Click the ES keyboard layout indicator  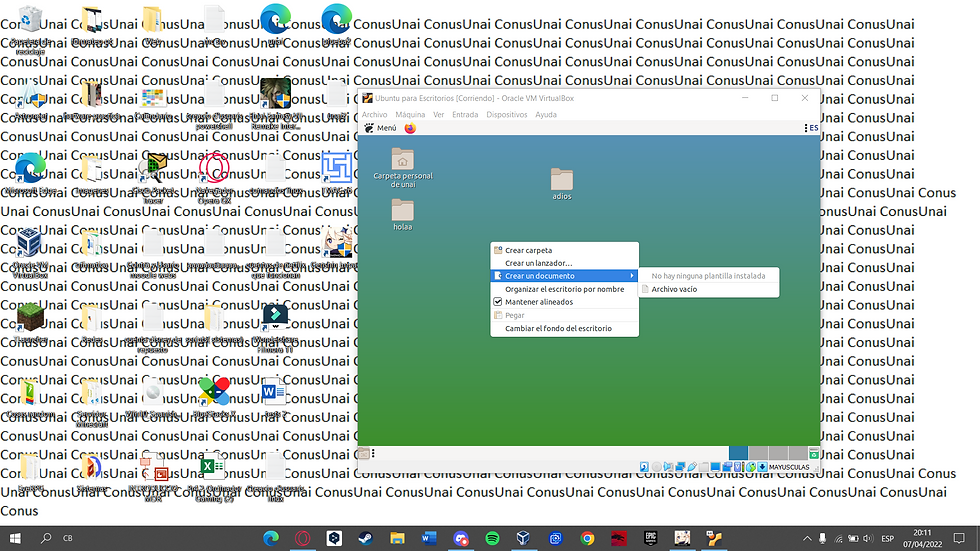(812, 127)
